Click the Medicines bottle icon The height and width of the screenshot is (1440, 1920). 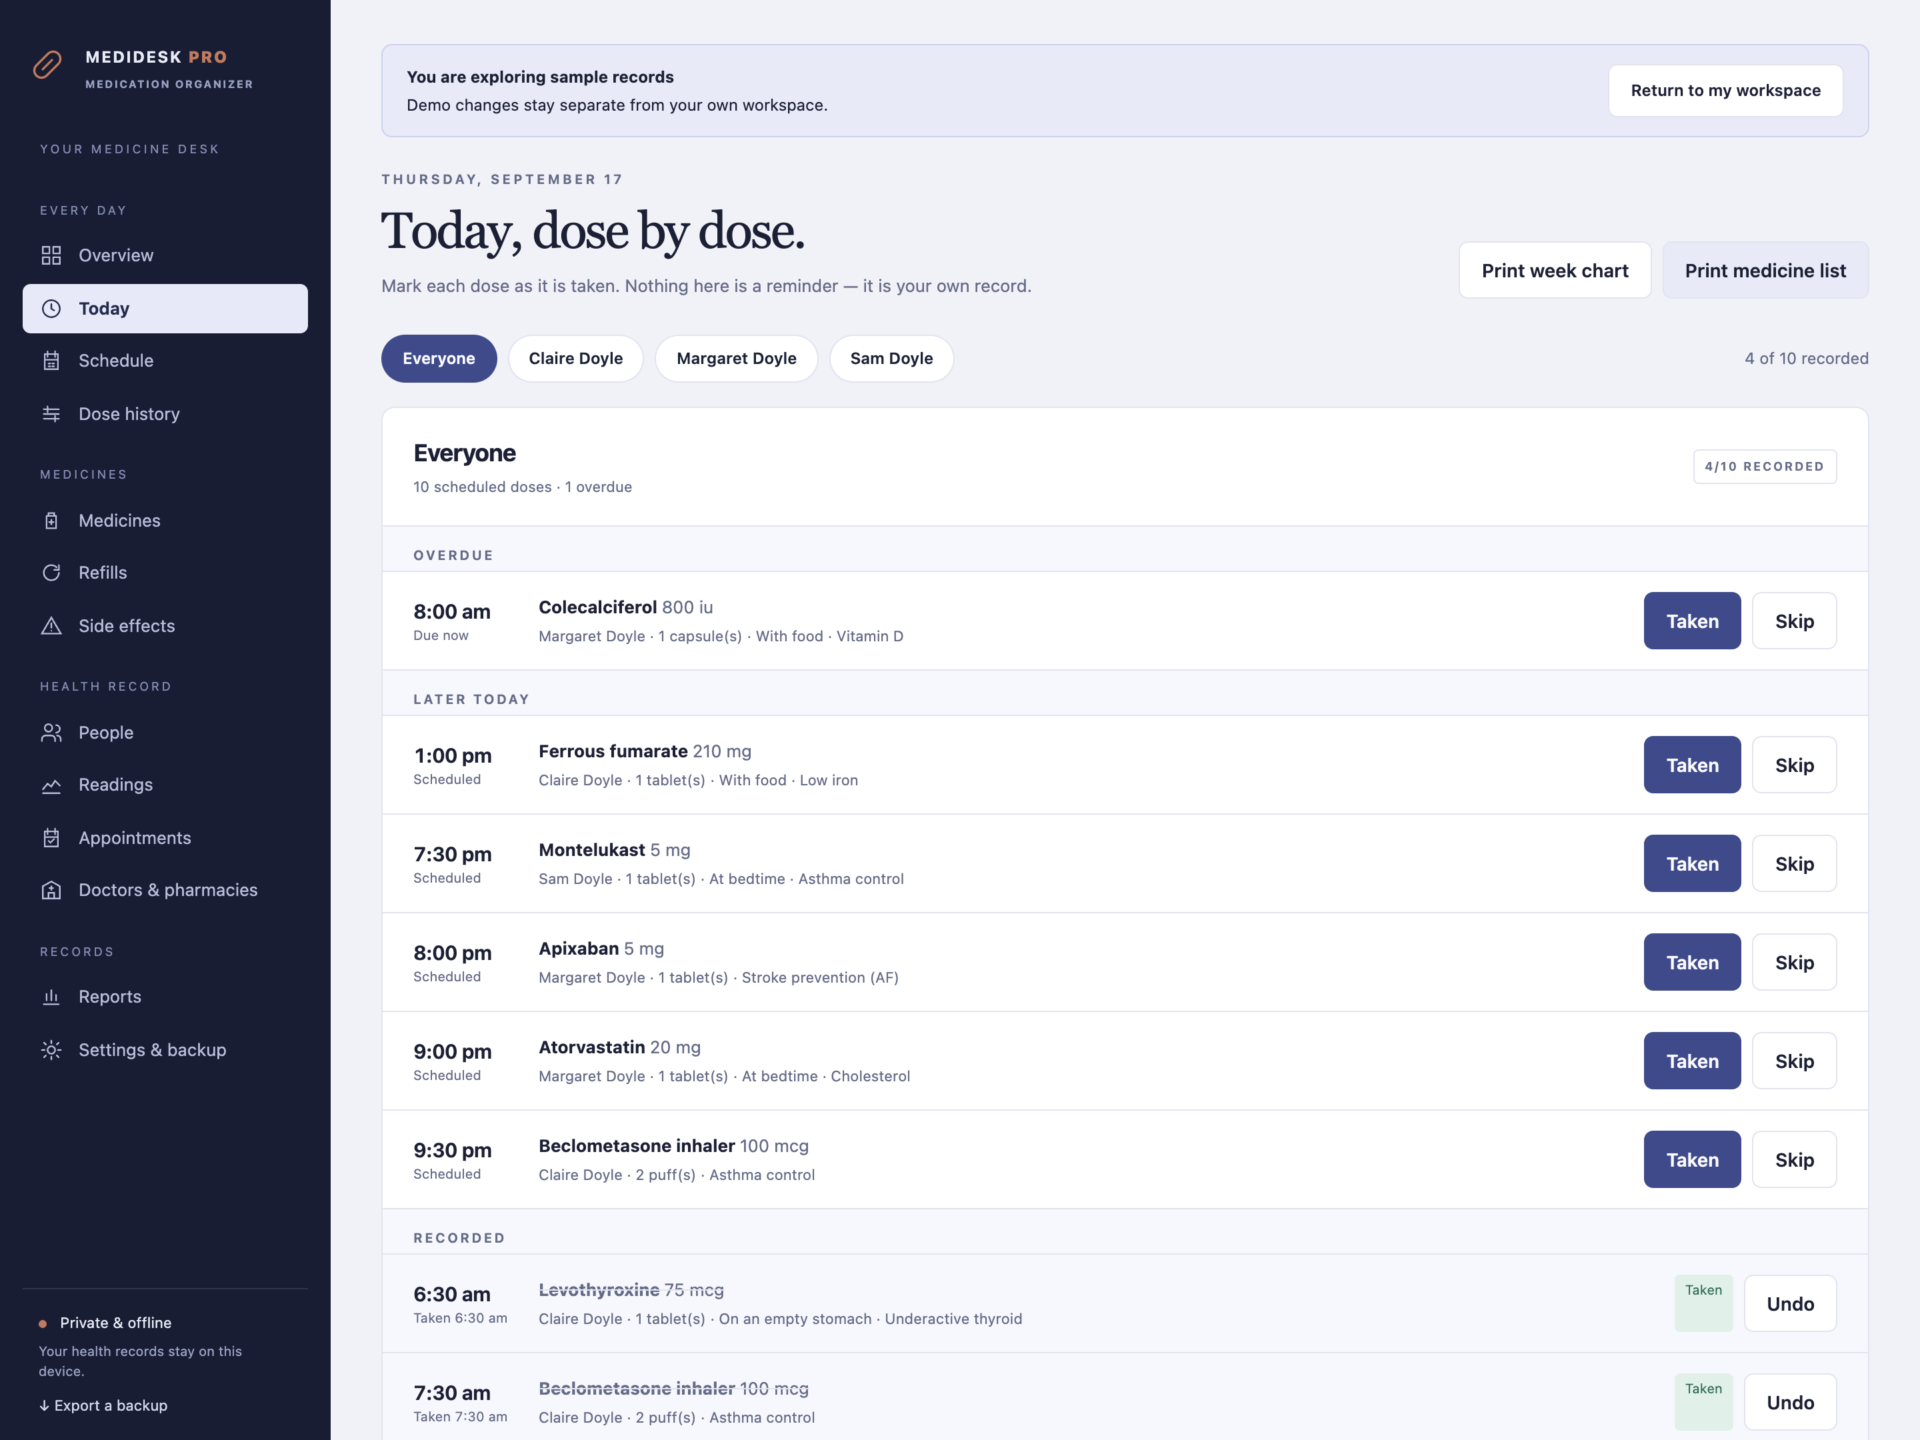(x=51, y=520)
